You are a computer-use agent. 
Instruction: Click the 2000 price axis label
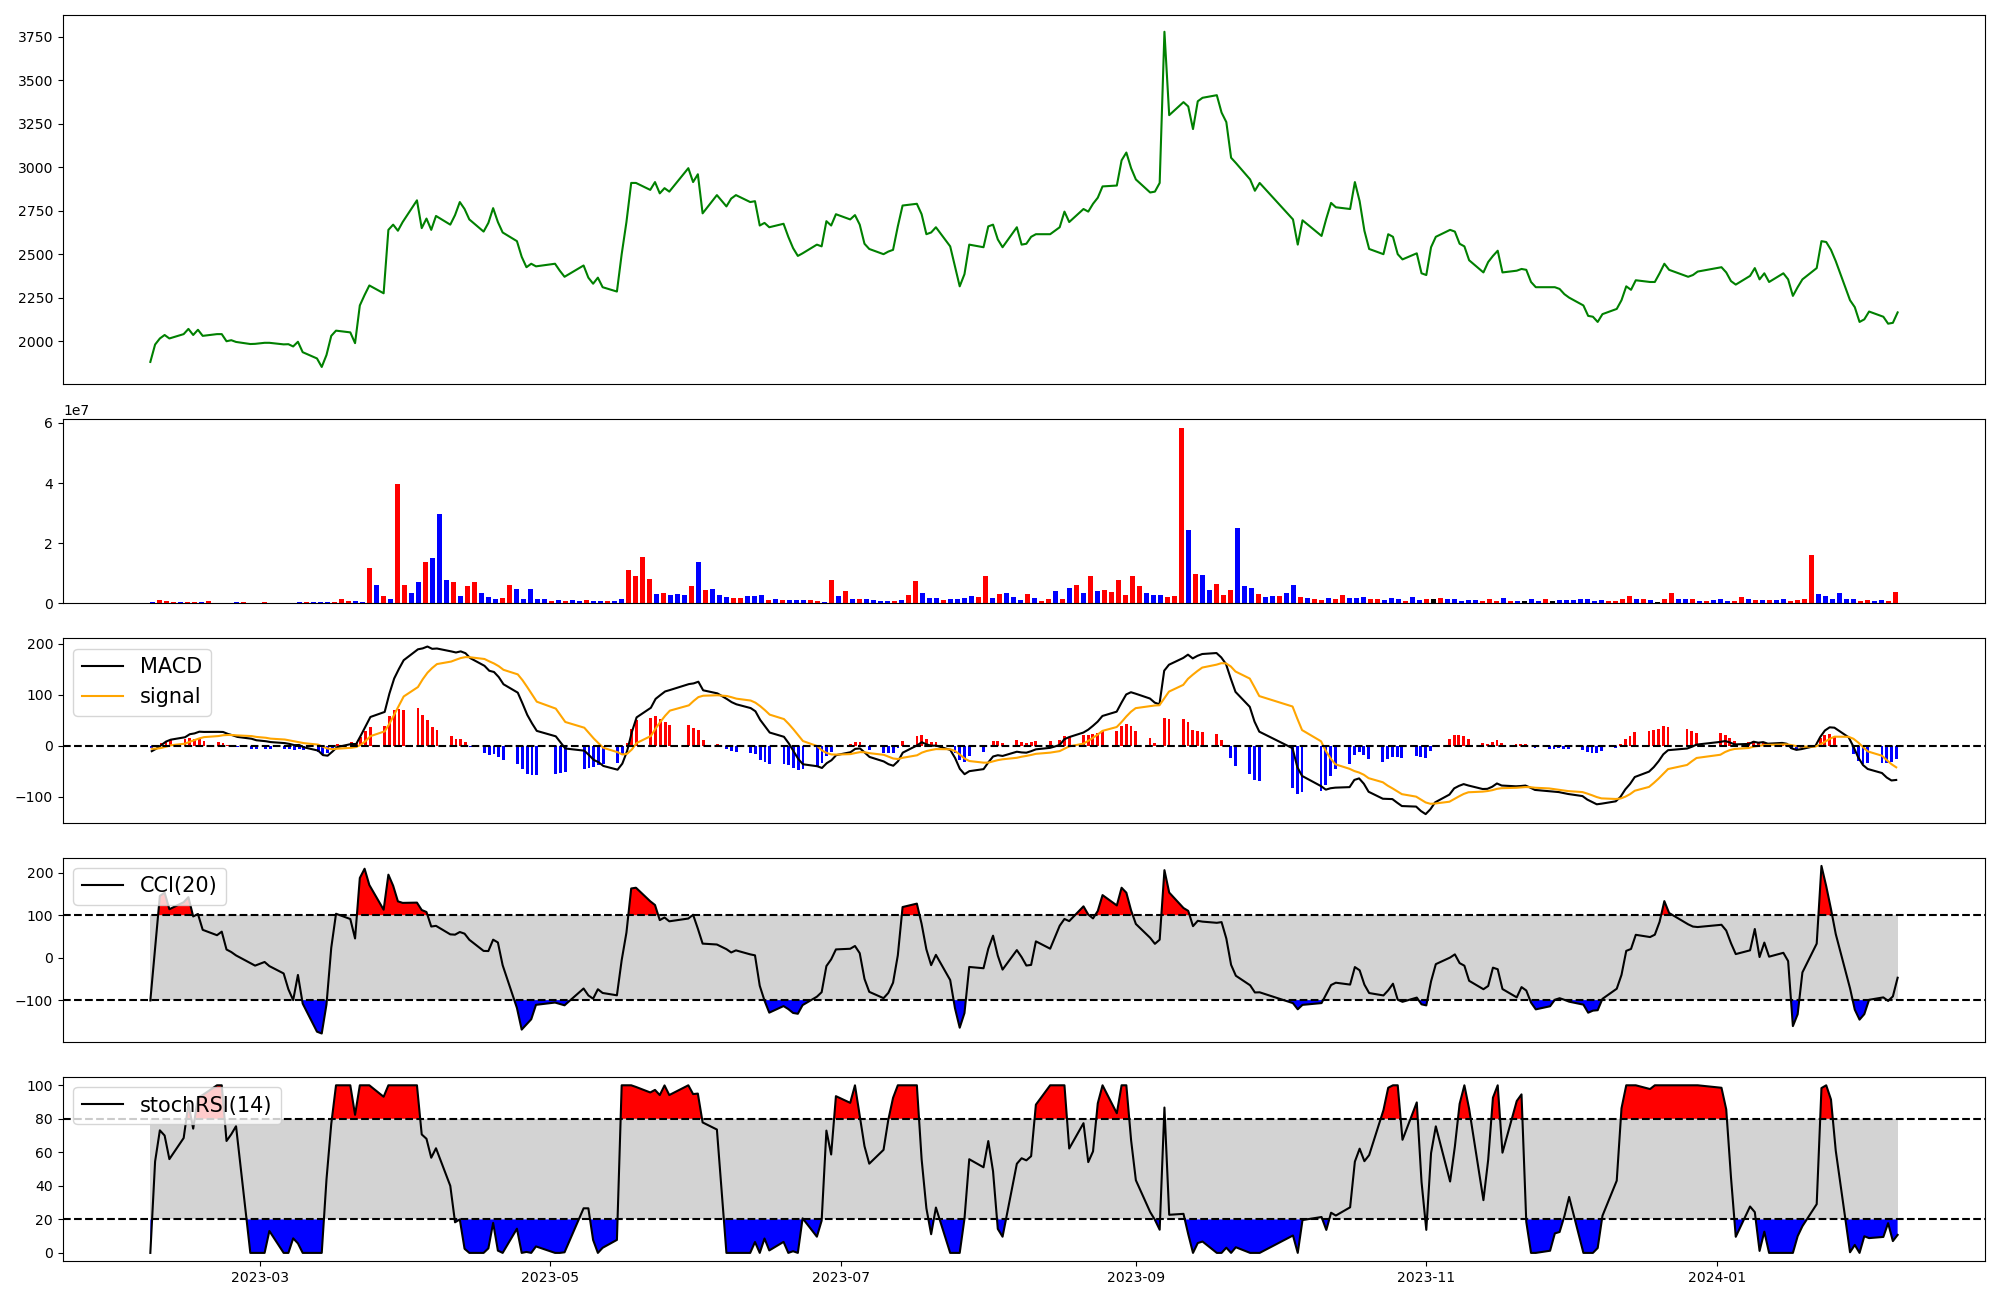point(35,342)
